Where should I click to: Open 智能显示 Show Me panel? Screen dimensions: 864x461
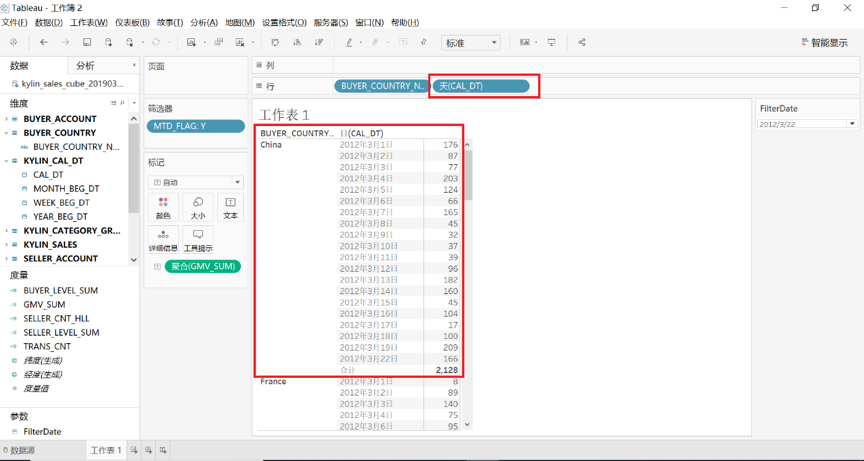824,43
